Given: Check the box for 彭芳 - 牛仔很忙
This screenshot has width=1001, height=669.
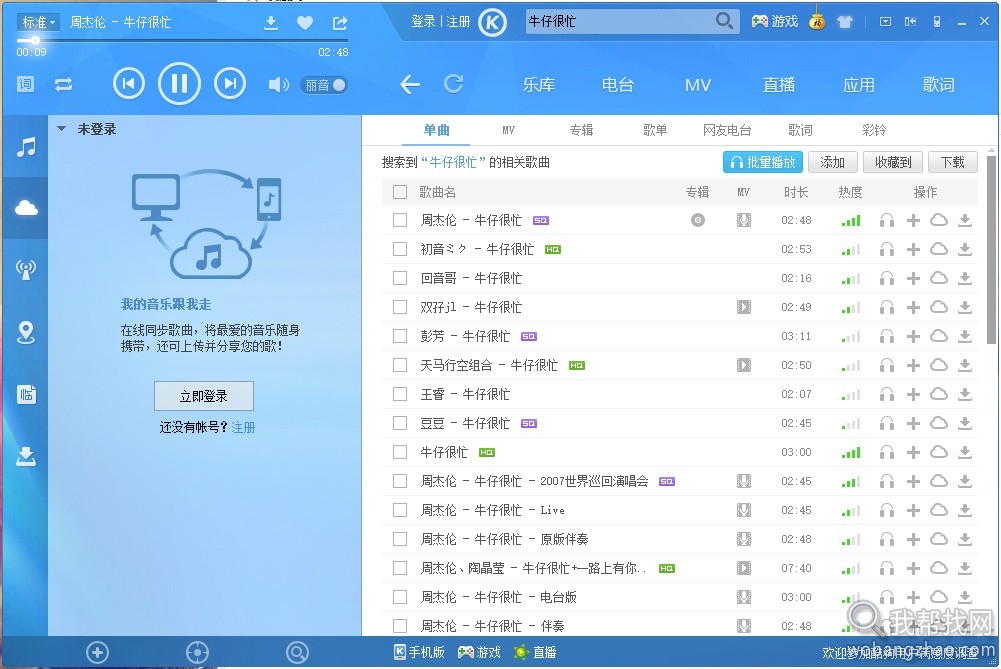Looking at the screenshot, I should pyautogui.click(x=400, y=336).
